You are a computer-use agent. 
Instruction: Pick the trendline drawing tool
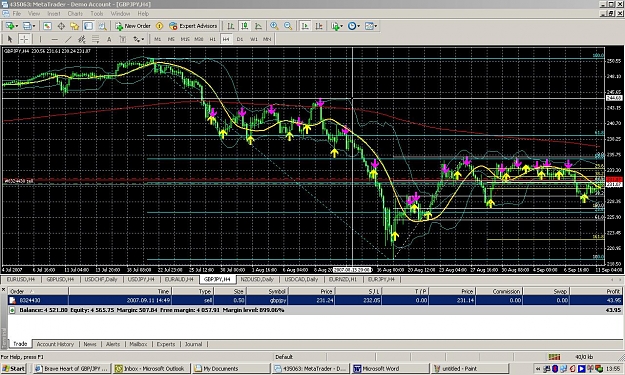pos(68,39)
